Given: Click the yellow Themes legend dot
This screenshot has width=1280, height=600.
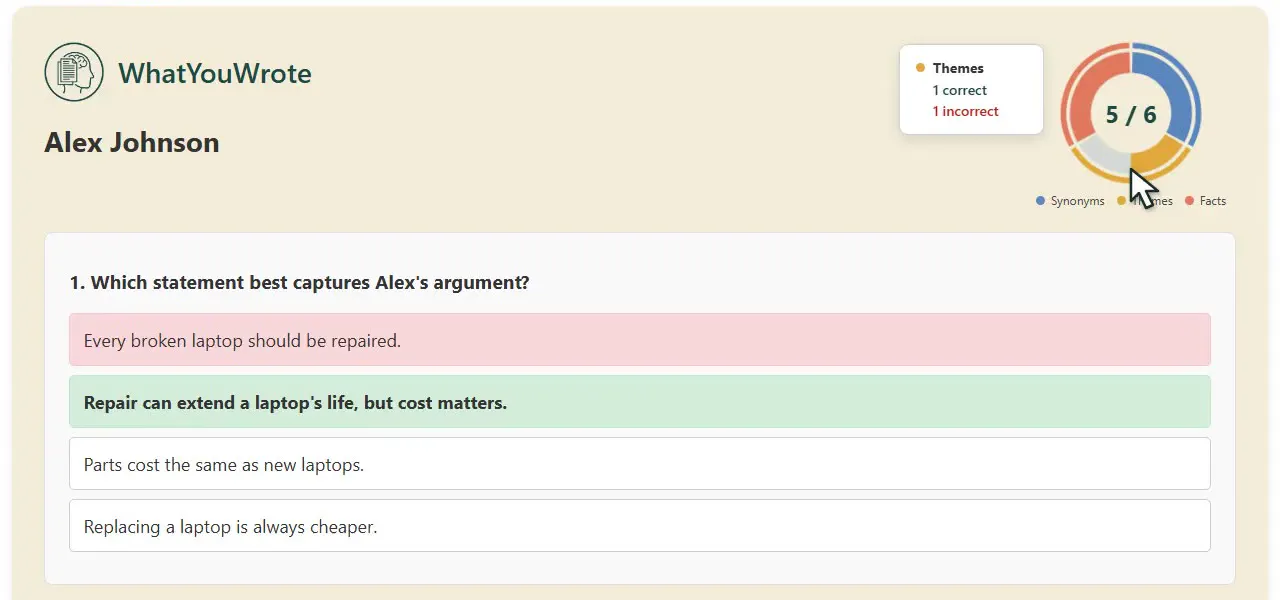Looking at the screenshot, I should tap(1122, 201).
